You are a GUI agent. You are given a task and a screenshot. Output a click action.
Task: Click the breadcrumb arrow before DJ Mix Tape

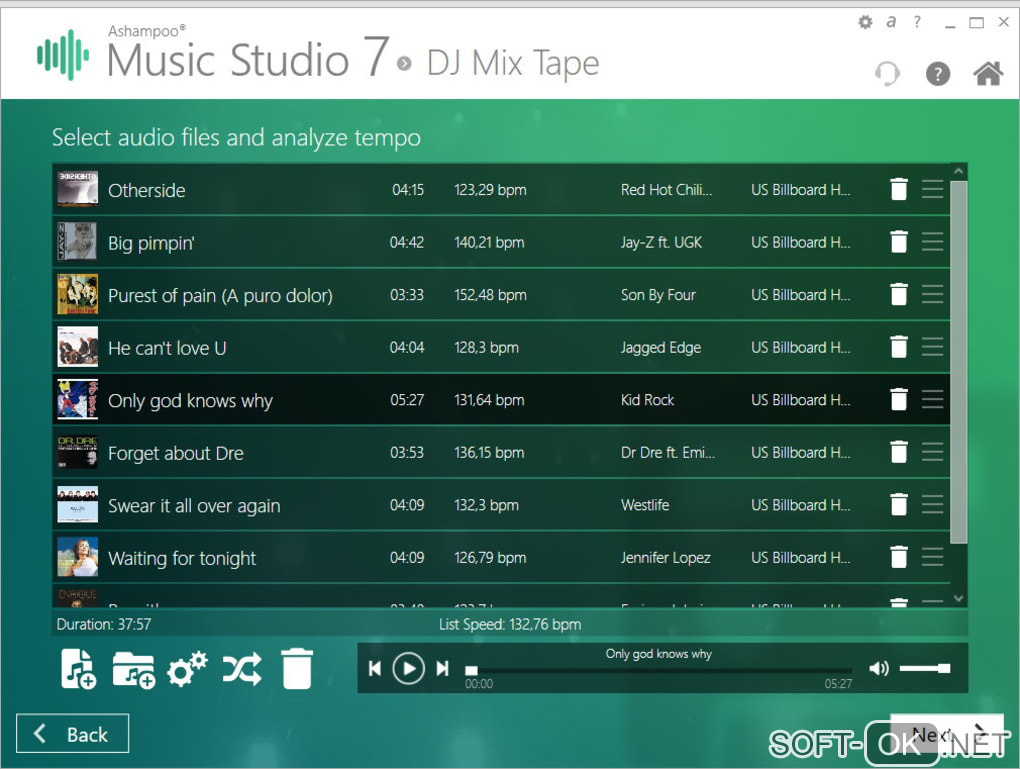(x=404, y=64)
